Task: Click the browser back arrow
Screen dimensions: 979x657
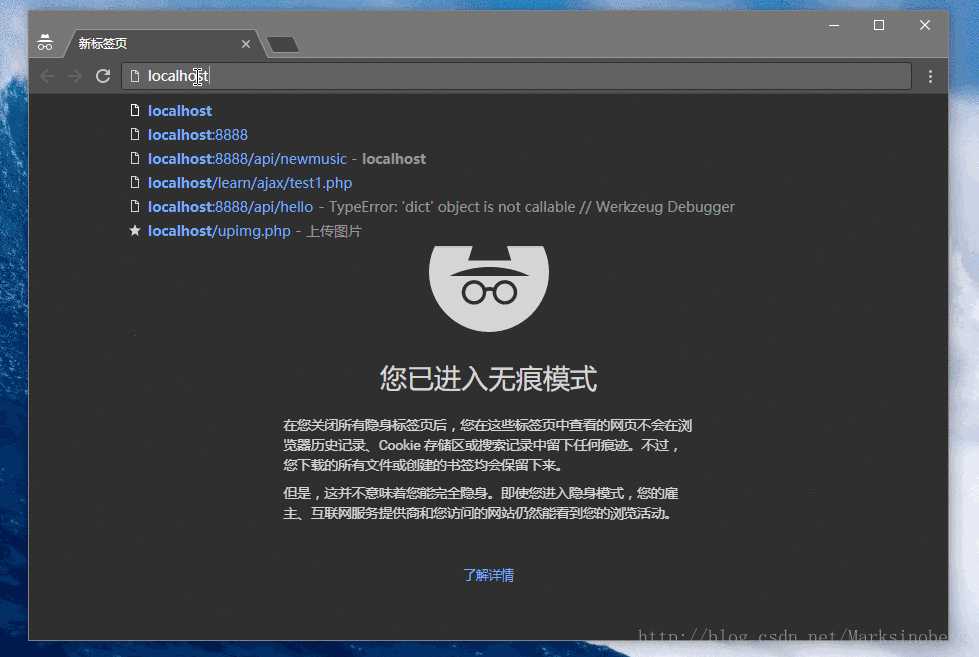Action: pos(47,76)
